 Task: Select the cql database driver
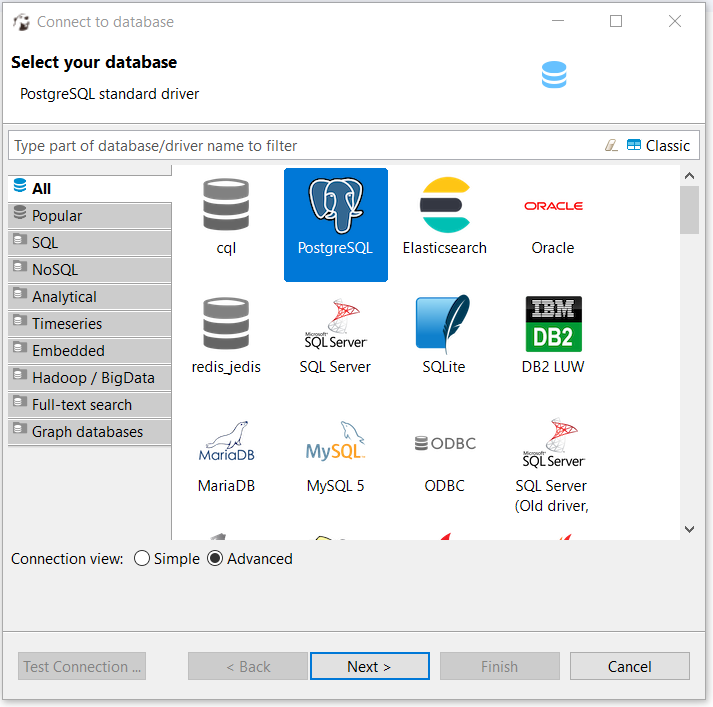click(226, 217)
